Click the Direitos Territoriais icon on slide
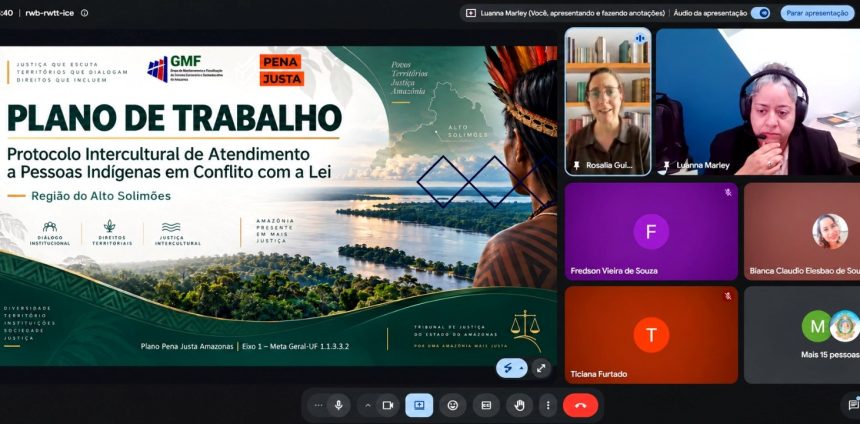 pyautogui.click(x=110, y=226)
